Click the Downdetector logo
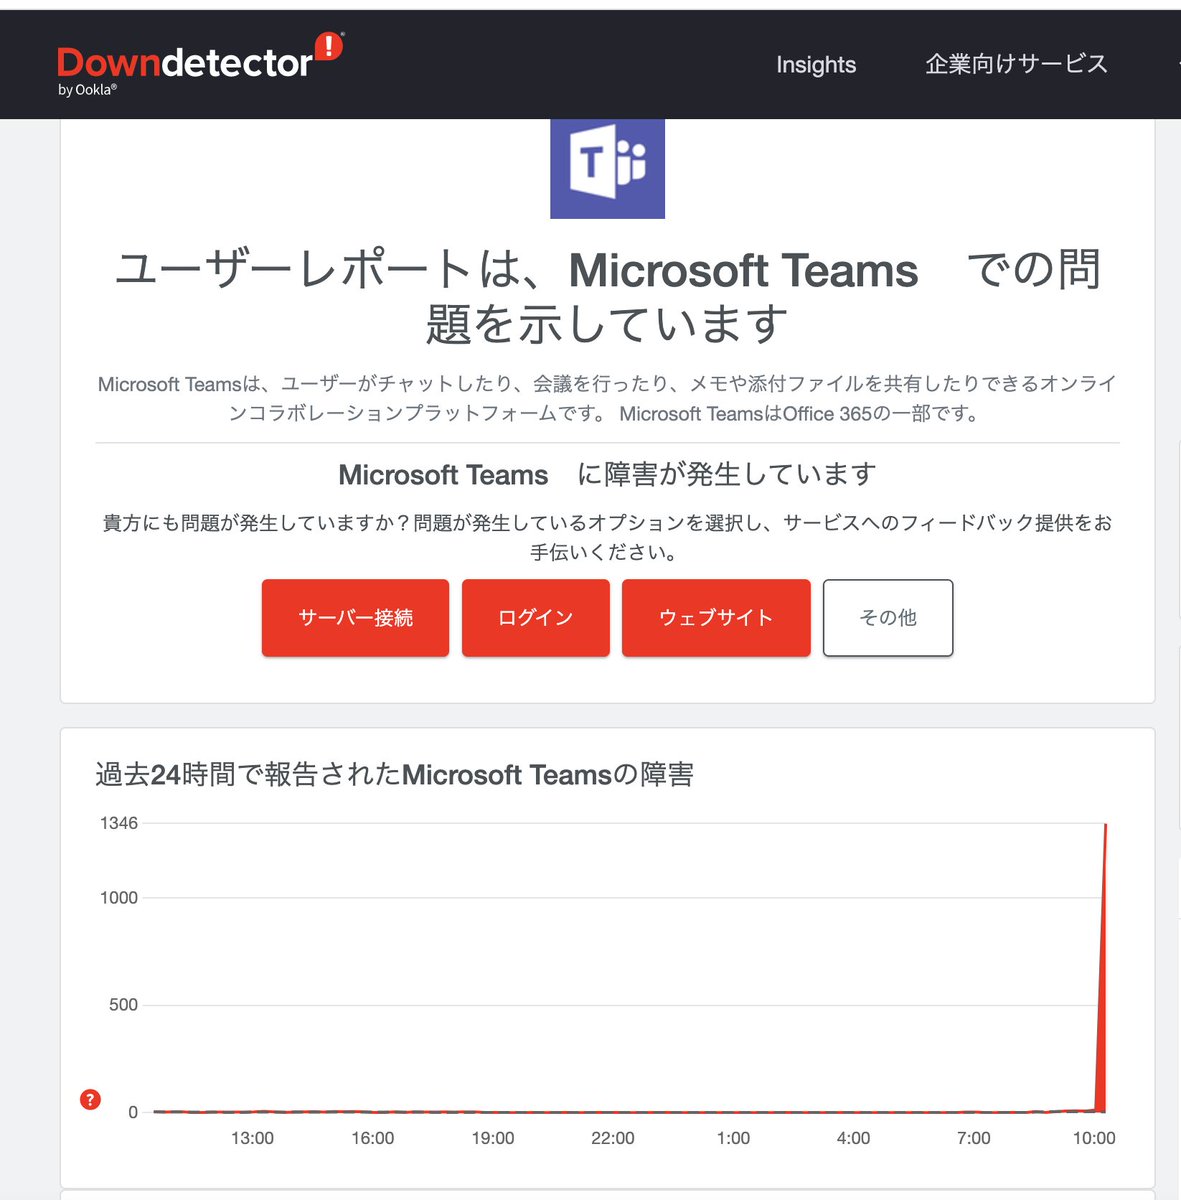The height and width of the screenshot is (1200, 1181). click(200, 64)
